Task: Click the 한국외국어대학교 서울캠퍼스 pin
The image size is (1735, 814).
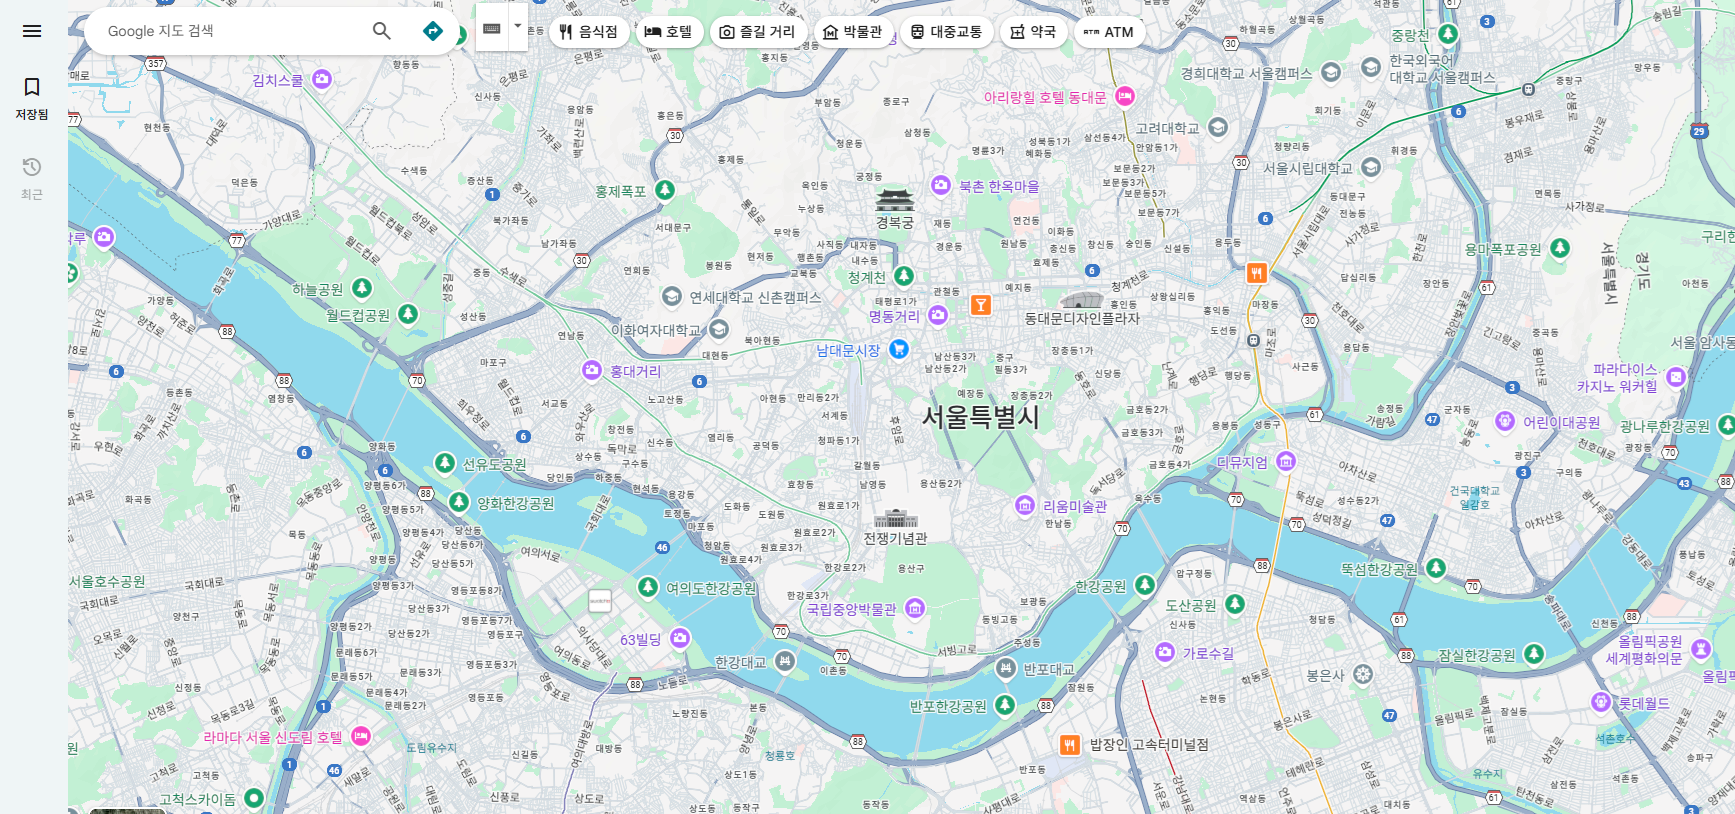Action: pyautogui.click(x=1371, y=68)
